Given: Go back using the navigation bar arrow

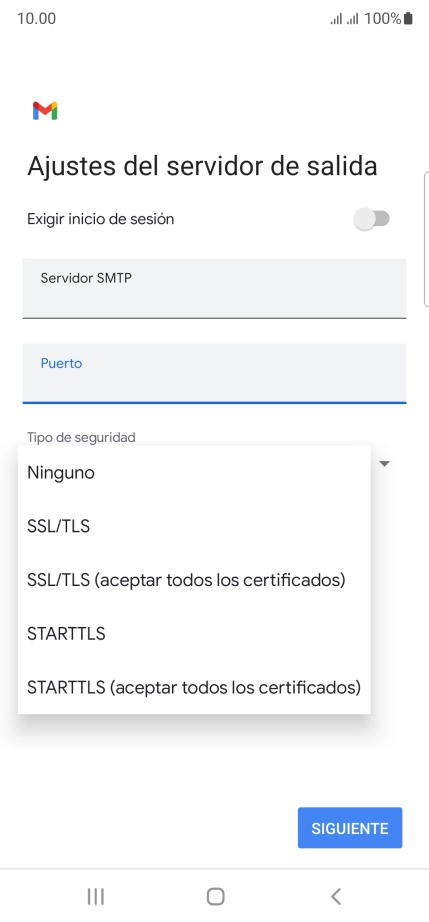Looking at the screenshot, I should point(336,896).
